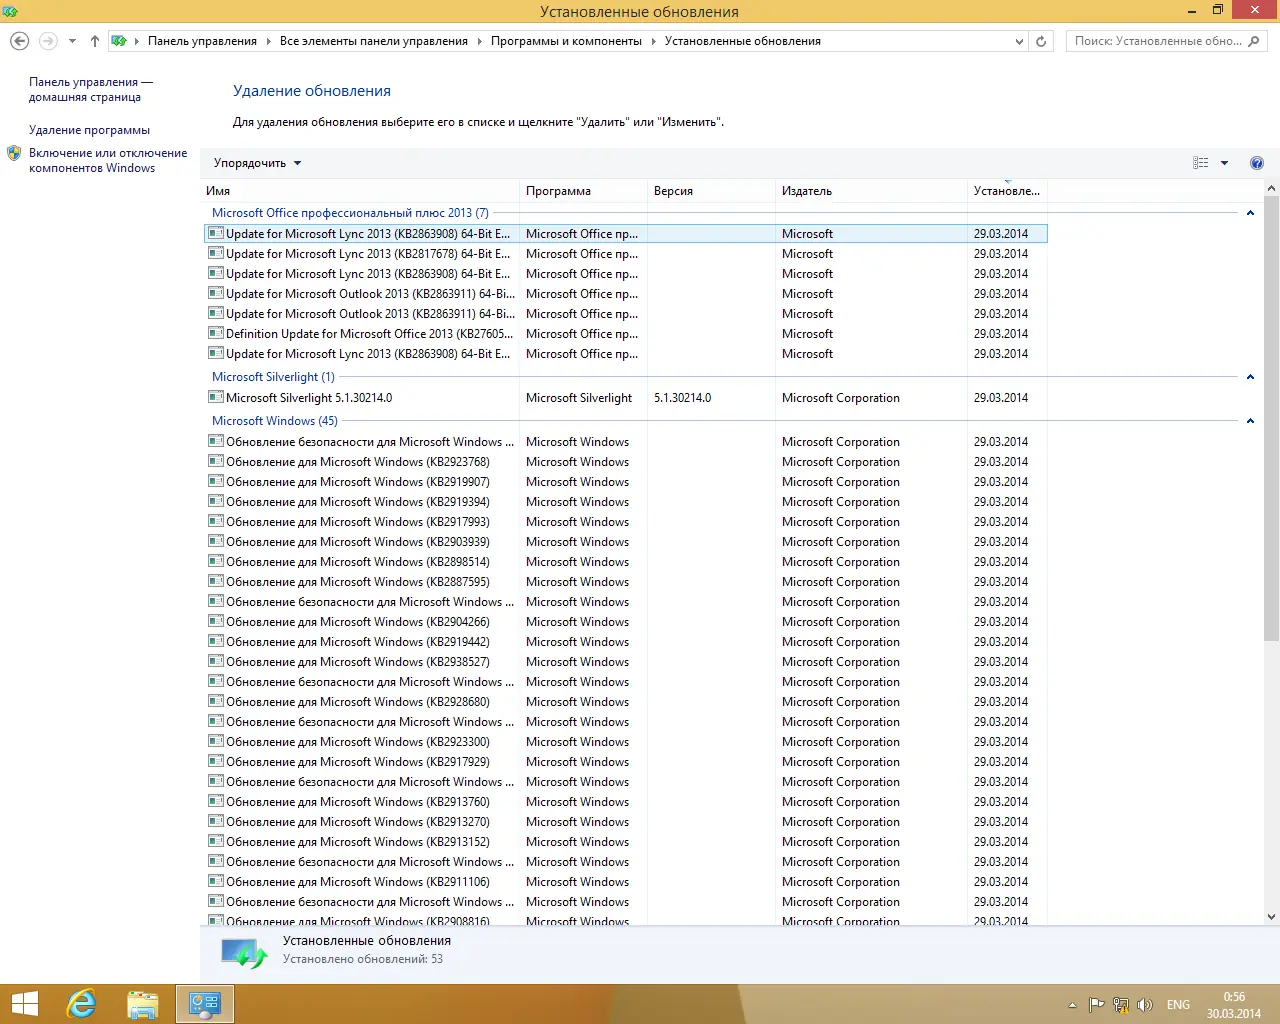Screen dimensions: 1280x1024
Task: Open the Action Center flag in the tray
Action: [1096, 1005]
